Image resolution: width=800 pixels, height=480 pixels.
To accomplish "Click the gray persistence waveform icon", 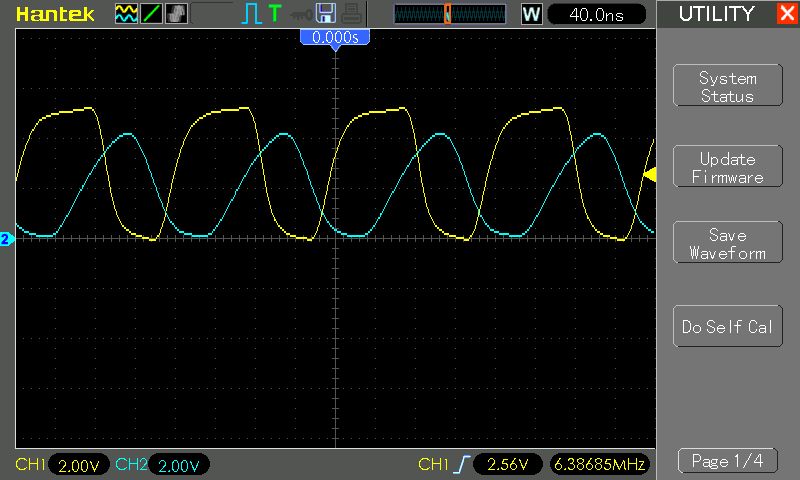I will tap(177, 14).
